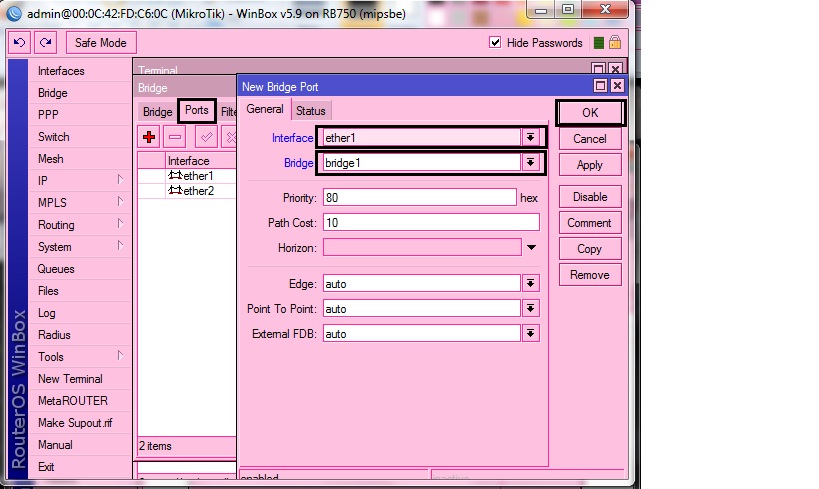Open Log from sidebar menu
The height and width of the screenshot is (489, 819).
tap(46, 312)
